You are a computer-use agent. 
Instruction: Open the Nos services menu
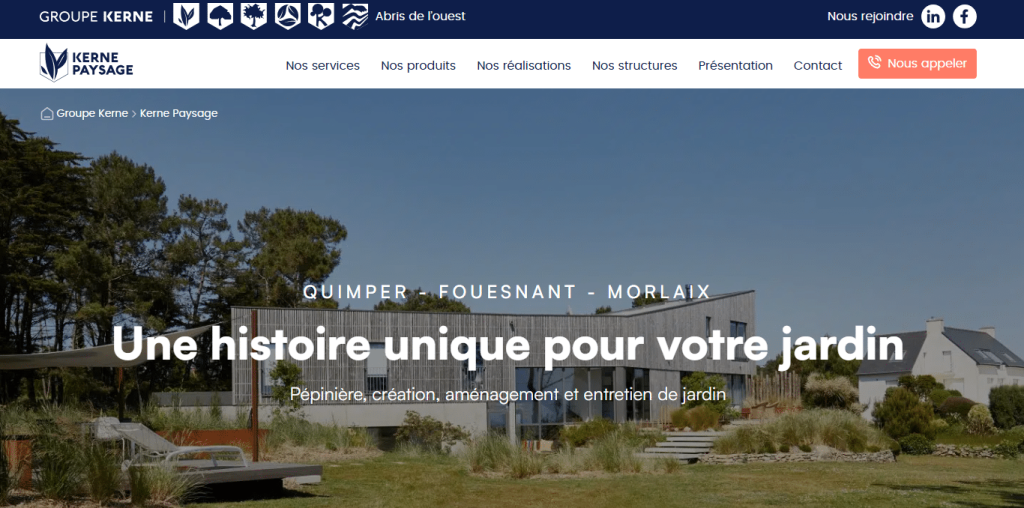322,66
